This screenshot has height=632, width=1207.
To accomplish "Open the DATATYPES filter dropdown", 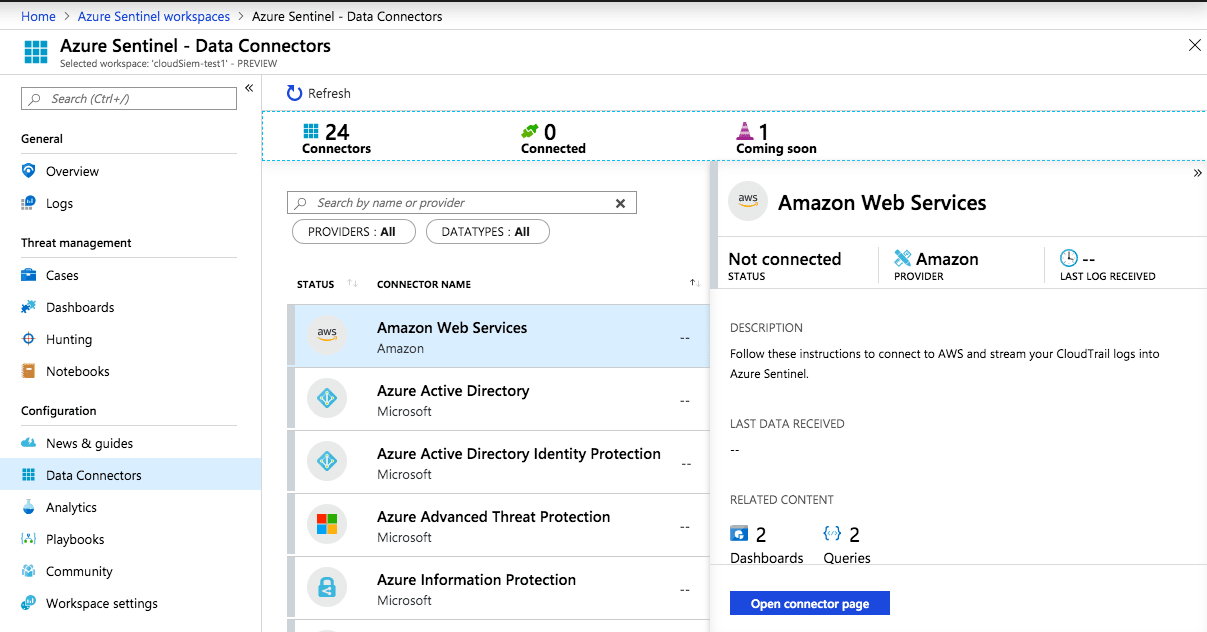I will [487, 232].
